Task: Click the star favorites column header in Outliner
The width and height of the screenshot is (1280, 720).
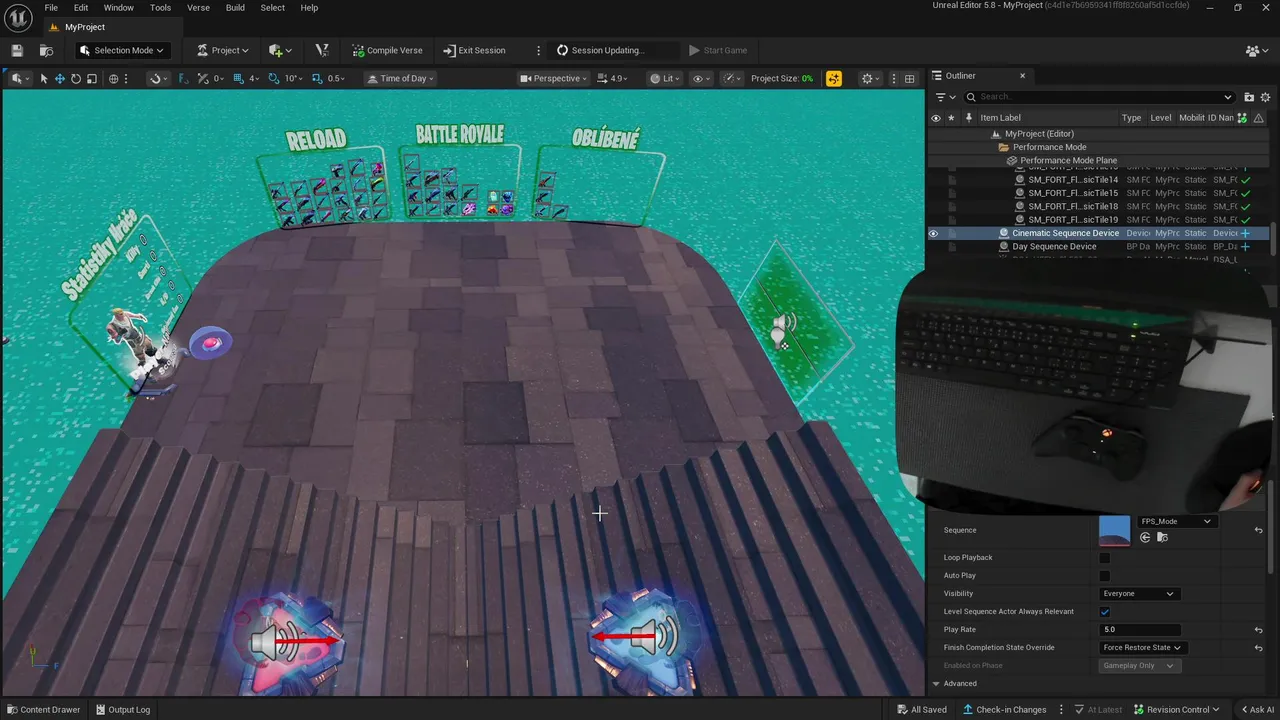Action: [x=951, y=117]
